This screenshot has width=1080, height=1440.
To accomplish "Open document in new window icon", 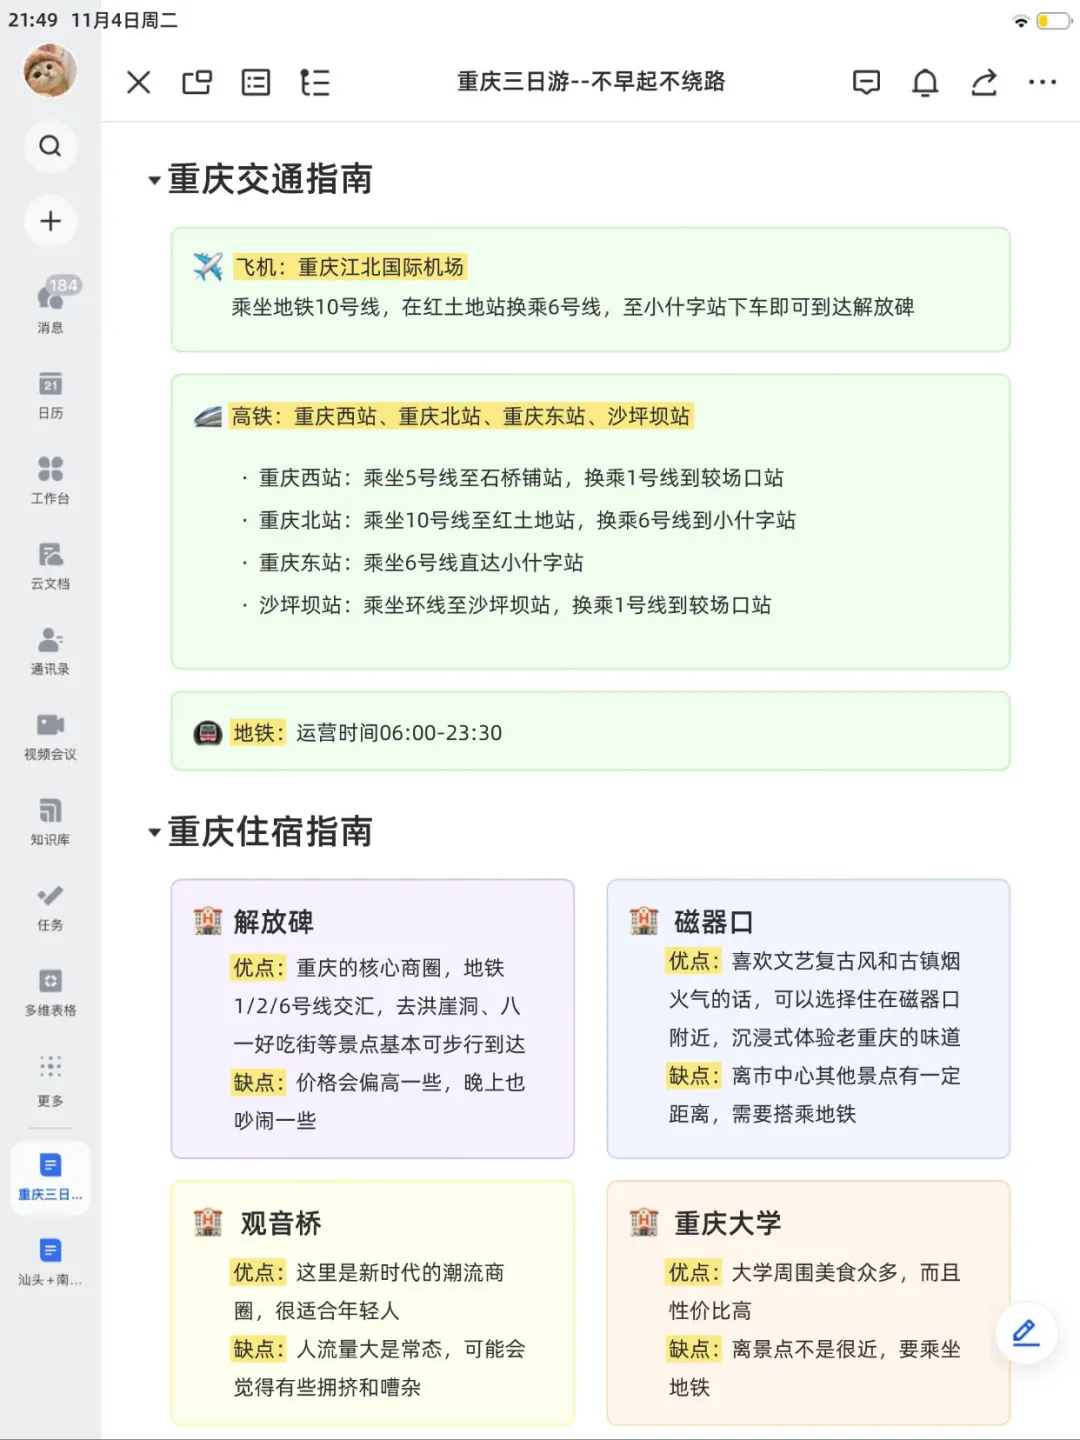I will click(x=197, y=82).
